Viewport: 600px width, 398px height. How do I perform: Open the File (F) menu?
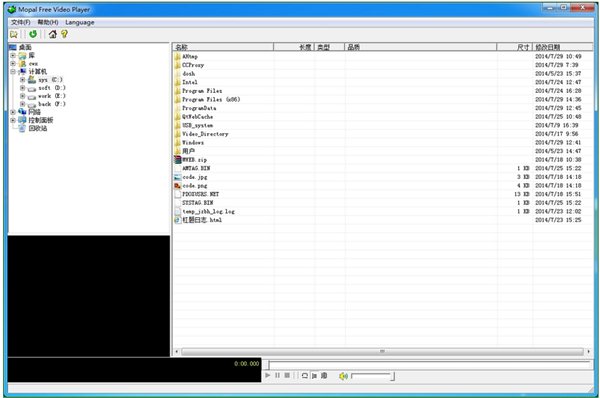[x=21, y=23]
